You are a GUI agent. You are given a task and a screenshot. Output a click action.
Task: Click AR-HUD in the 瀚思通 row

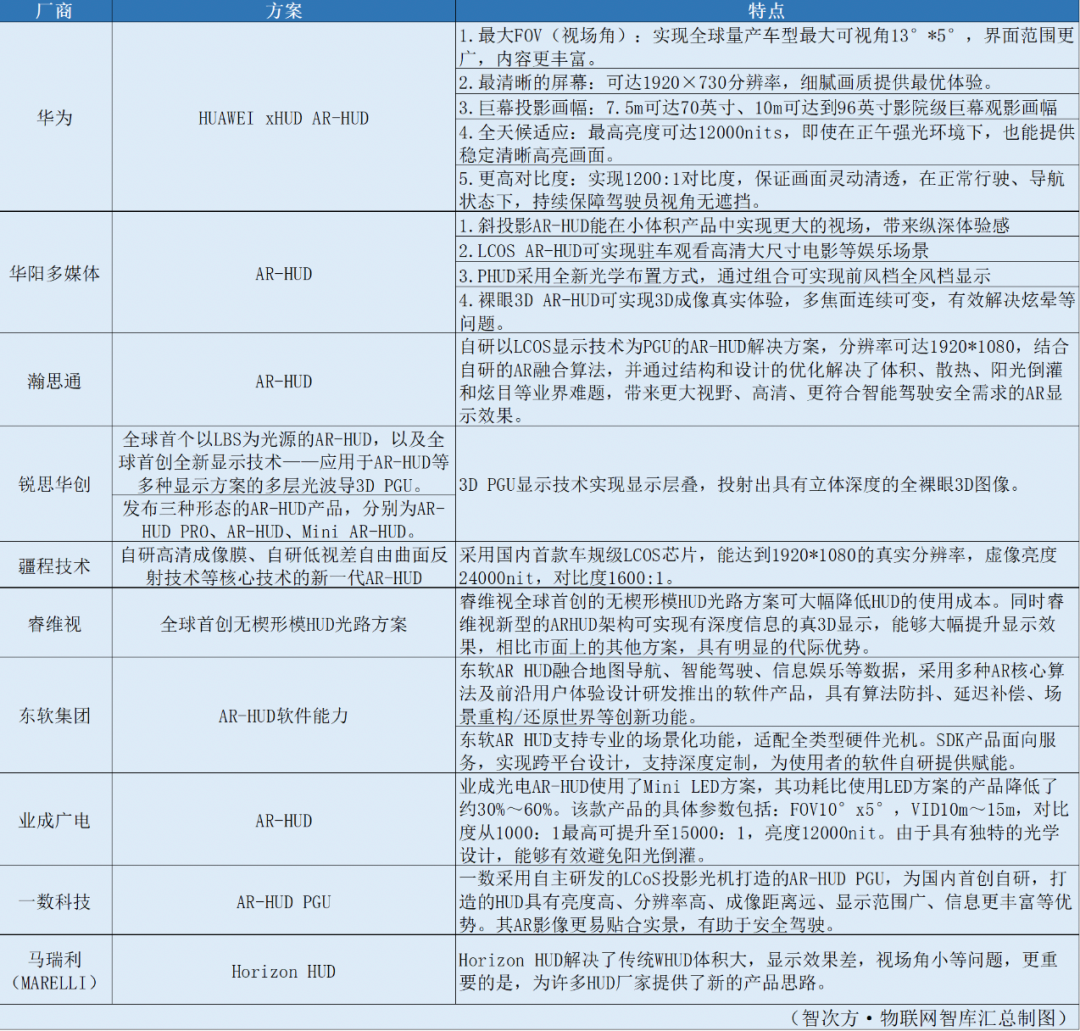283,380
